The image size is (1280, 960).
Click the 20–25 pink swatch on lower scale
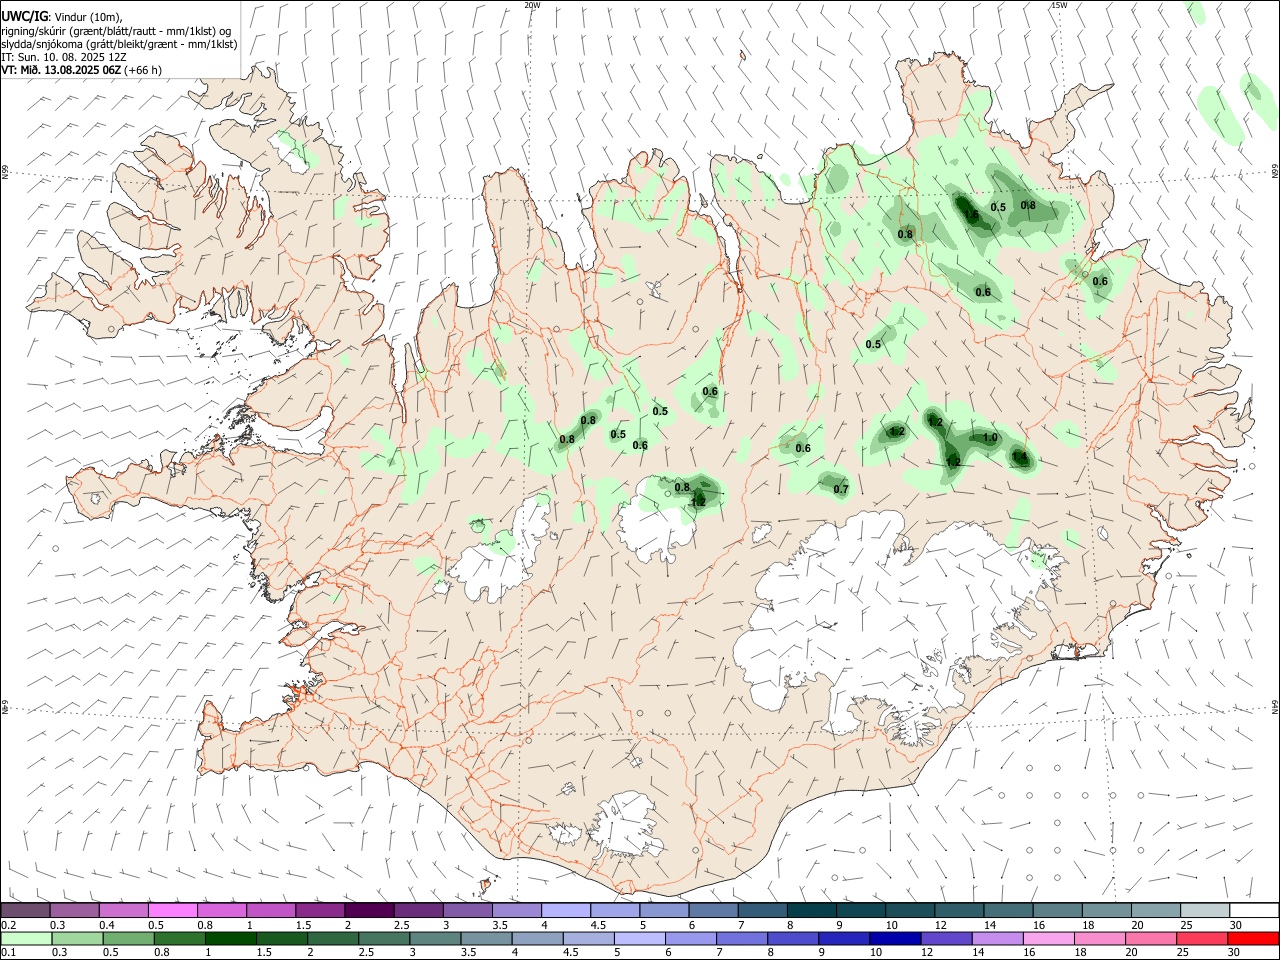pyautogui.click(x=1150, y=938)
